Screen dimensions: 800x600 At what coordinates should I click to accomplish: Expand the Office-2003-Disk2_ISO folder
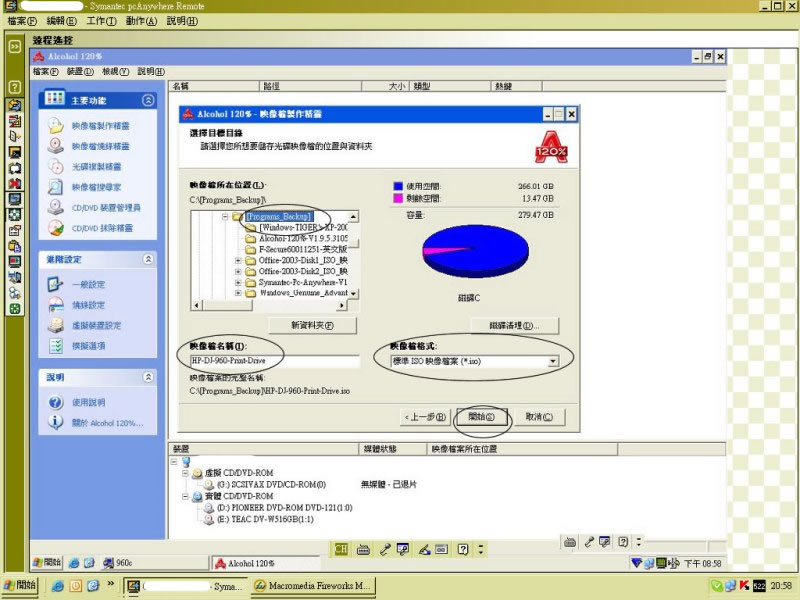(x=238, y=271)
